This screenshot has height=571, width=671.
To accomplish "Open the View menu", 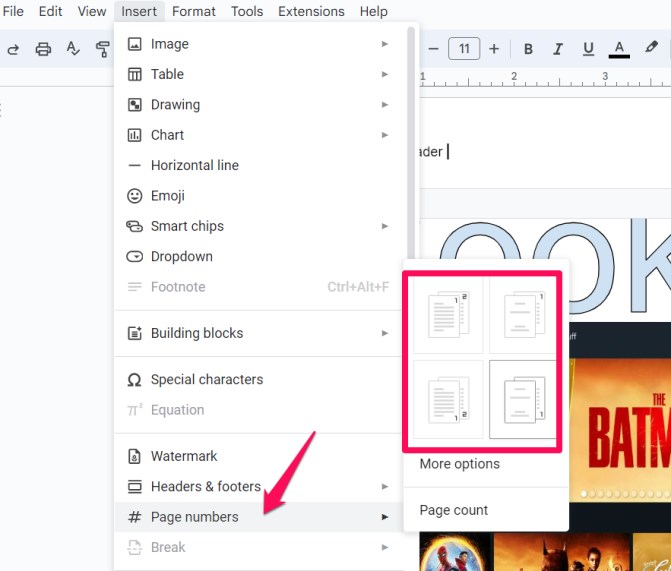I will (92, 11).
